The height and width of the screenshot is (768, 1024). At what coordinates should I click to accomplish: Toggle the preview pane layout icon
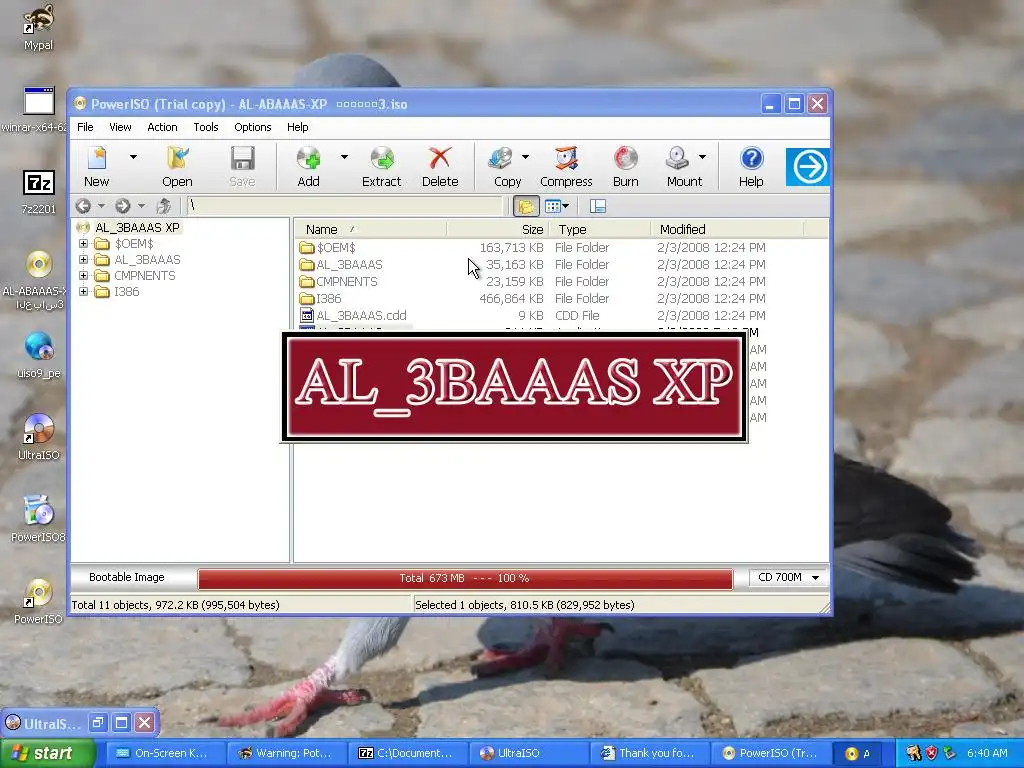coord(598,206)
